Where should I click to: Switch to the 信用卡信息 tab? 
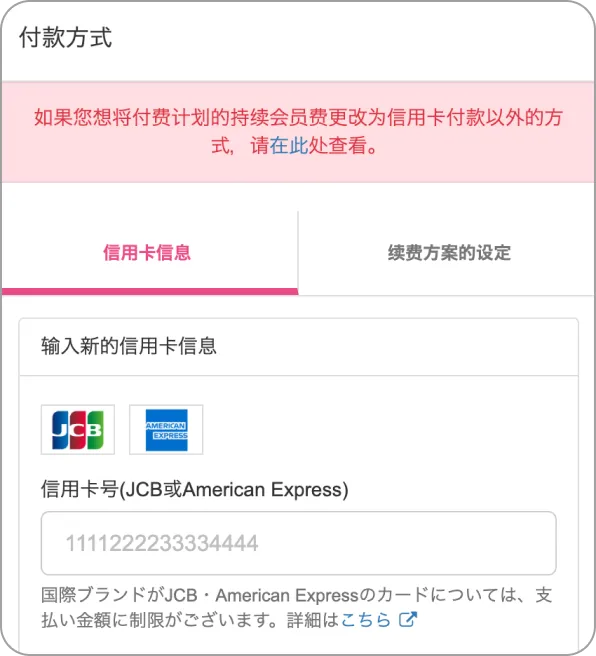[147, 253]
